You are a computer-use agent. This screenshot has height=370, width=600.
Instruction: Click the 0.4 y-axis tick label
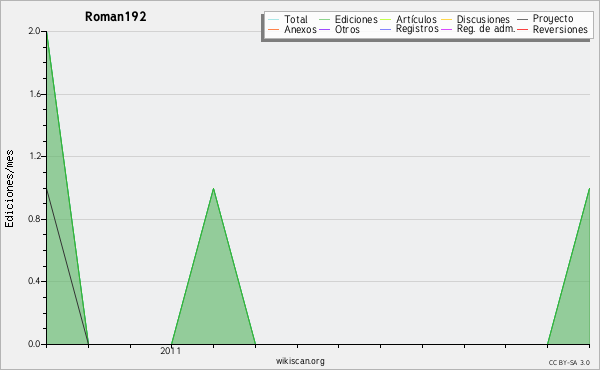pyautogui.click(x=34, y=281)
